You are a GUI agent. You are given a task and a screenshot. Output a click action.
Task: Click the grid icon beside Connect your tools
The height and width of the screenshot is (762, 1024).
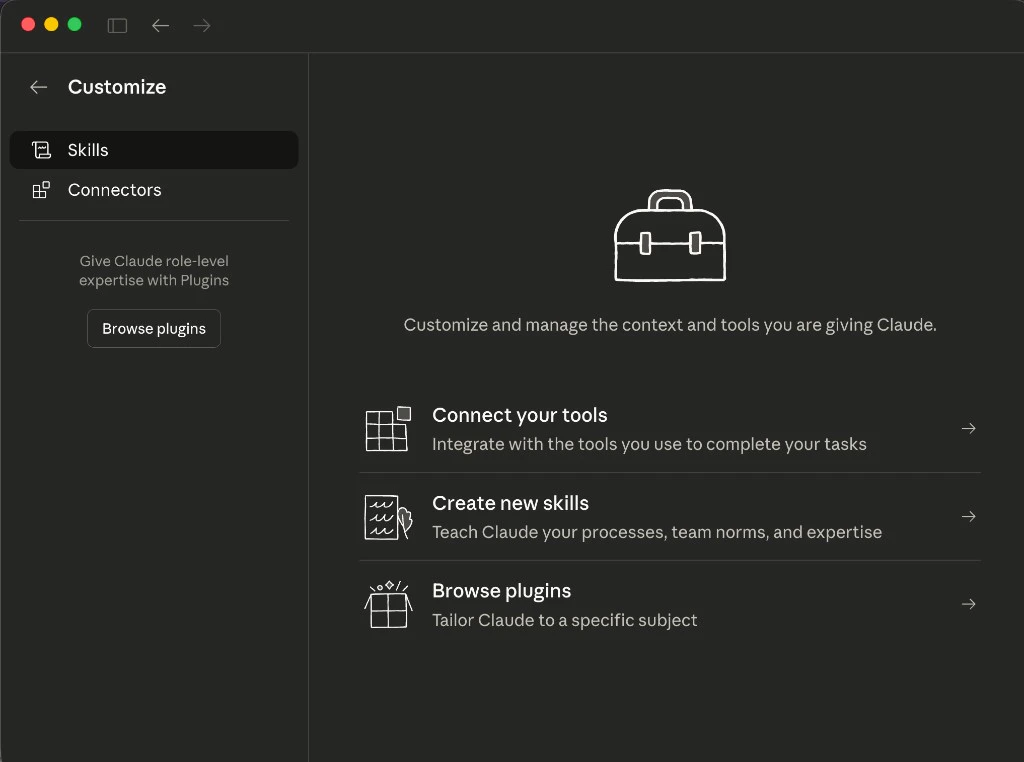[x=388, y=428]
